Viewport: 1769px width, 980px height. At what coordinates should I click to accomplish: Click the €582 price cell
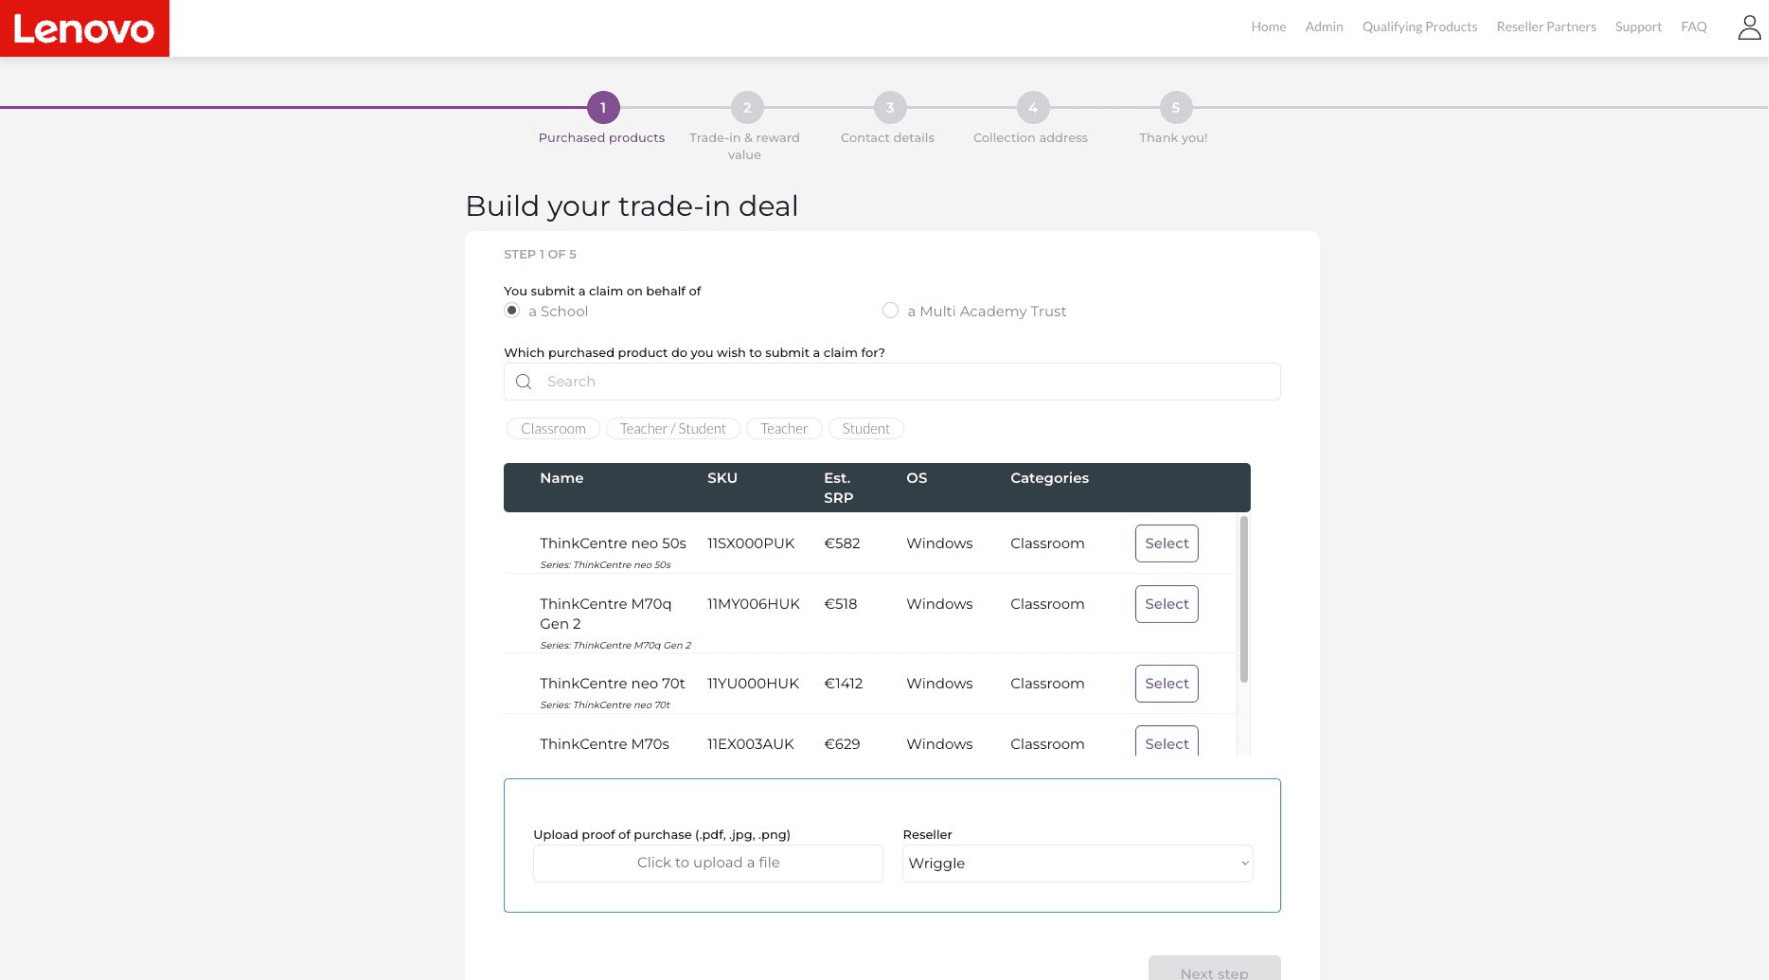(842, 544)
